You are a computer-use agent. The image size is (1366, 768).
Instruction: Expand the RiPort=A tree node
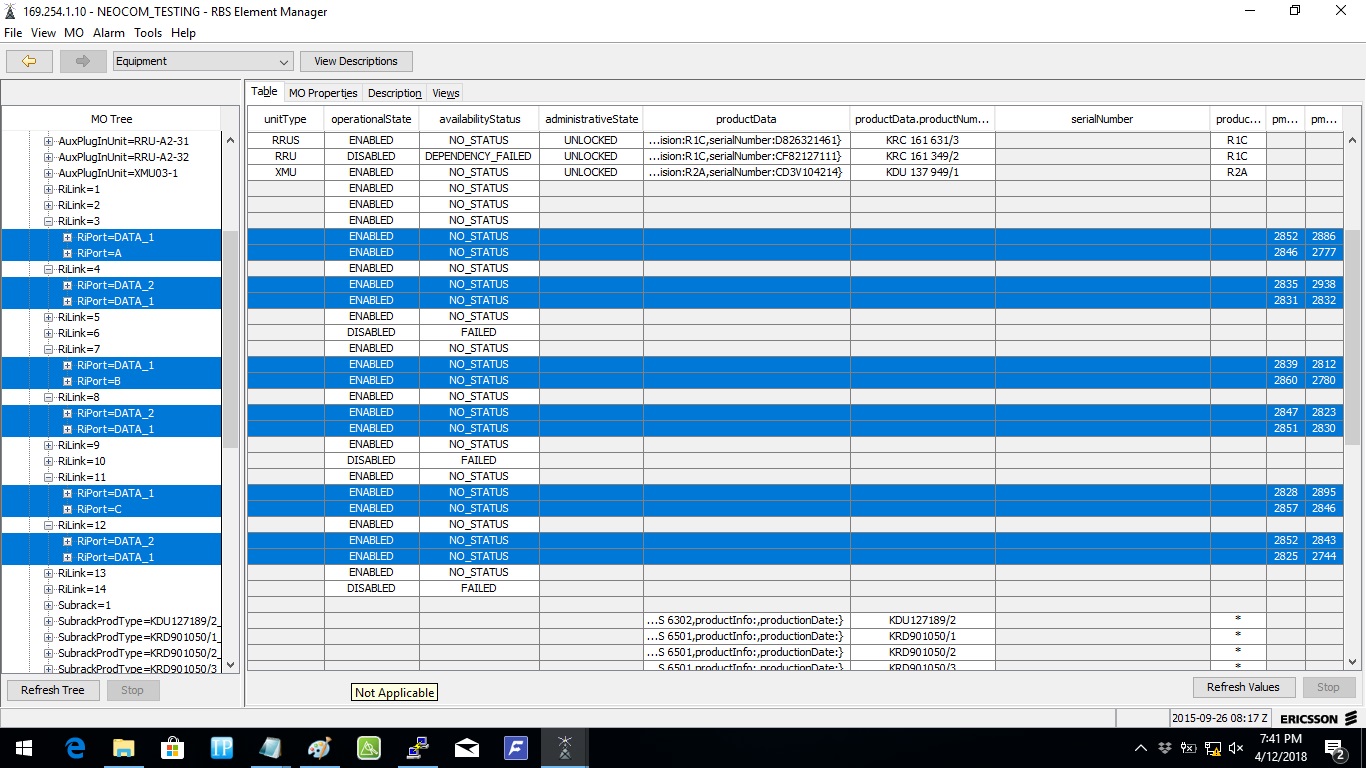(67, 253)
